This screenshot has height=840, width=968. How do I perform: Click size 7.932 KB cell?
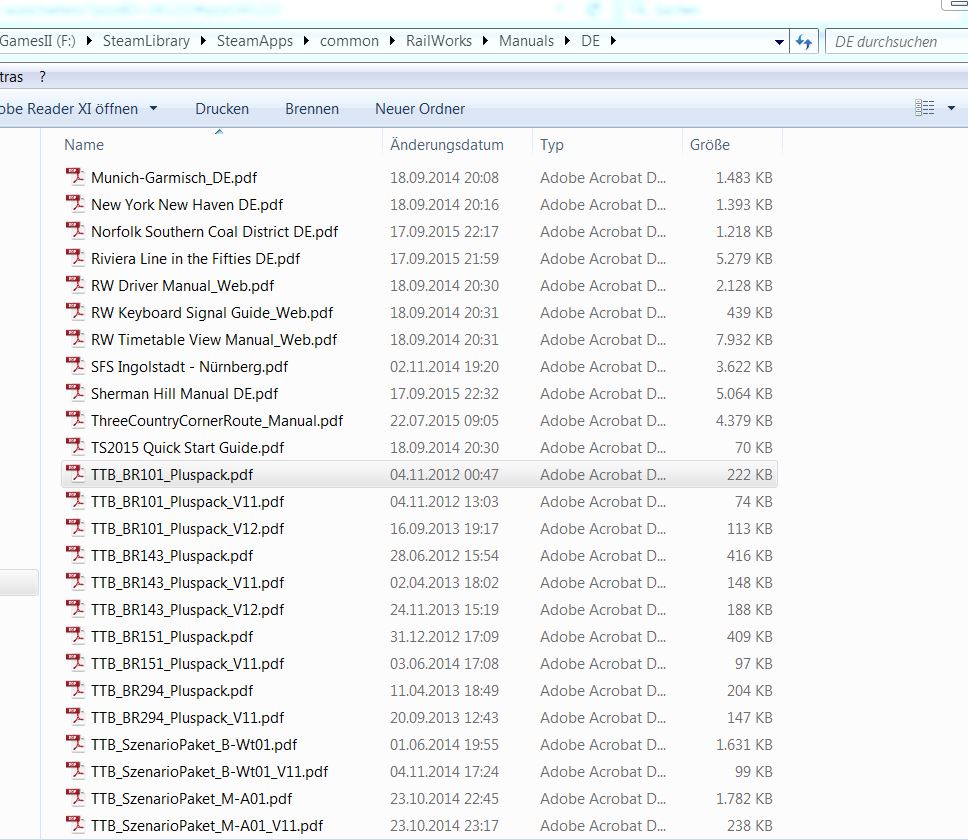point(744,339)
